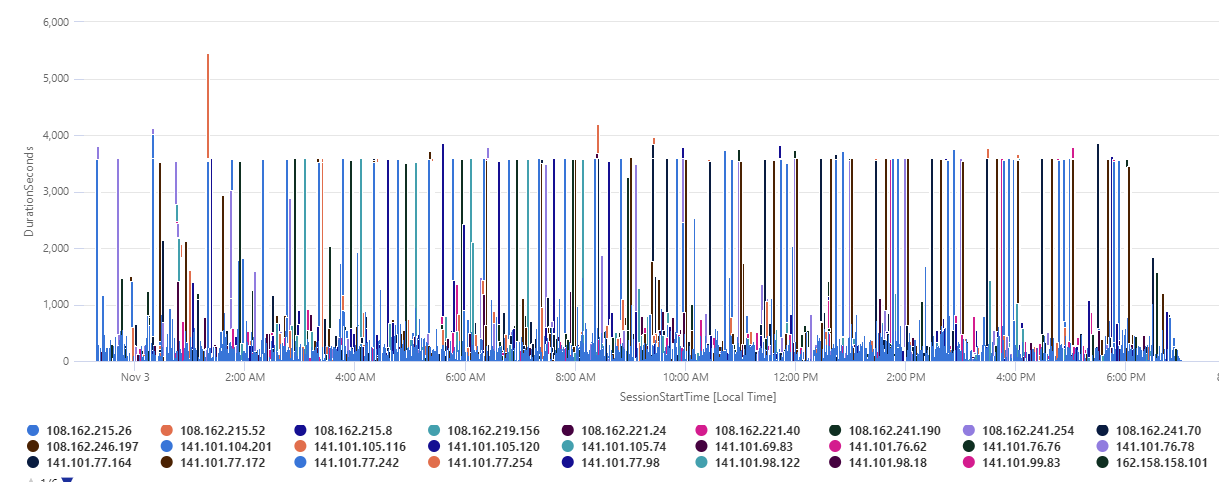Image resolution: width=1219 pixels, height=482 pixels.
Task: Click the 2:00 PM x-axis label
Action: [905, 377]
